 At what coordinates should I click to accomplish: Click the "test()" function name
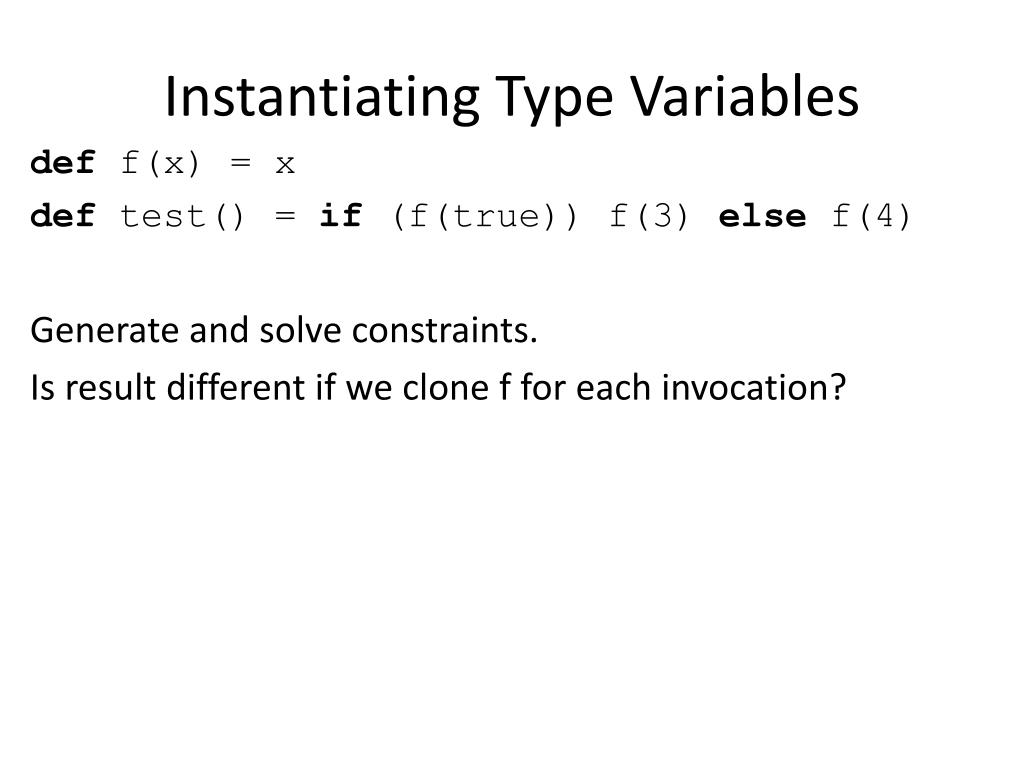(182, 217)
